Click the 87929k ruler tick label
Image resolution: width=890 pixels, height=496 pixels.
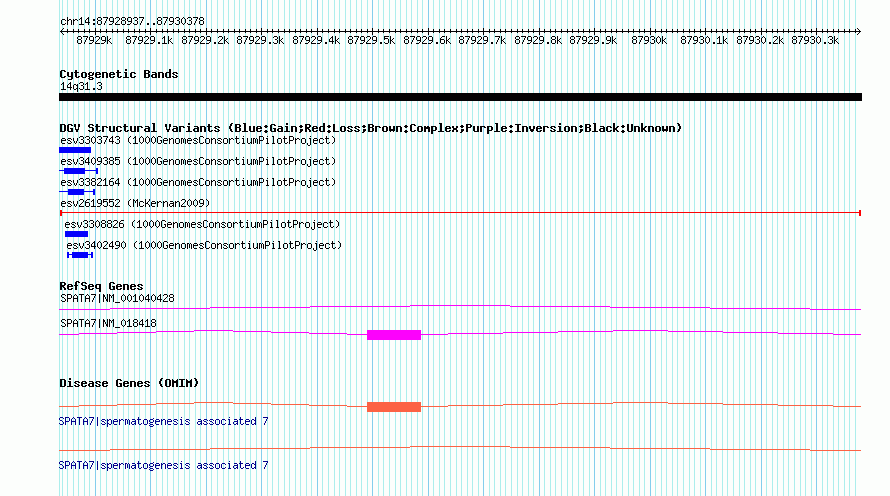(94, 40)
